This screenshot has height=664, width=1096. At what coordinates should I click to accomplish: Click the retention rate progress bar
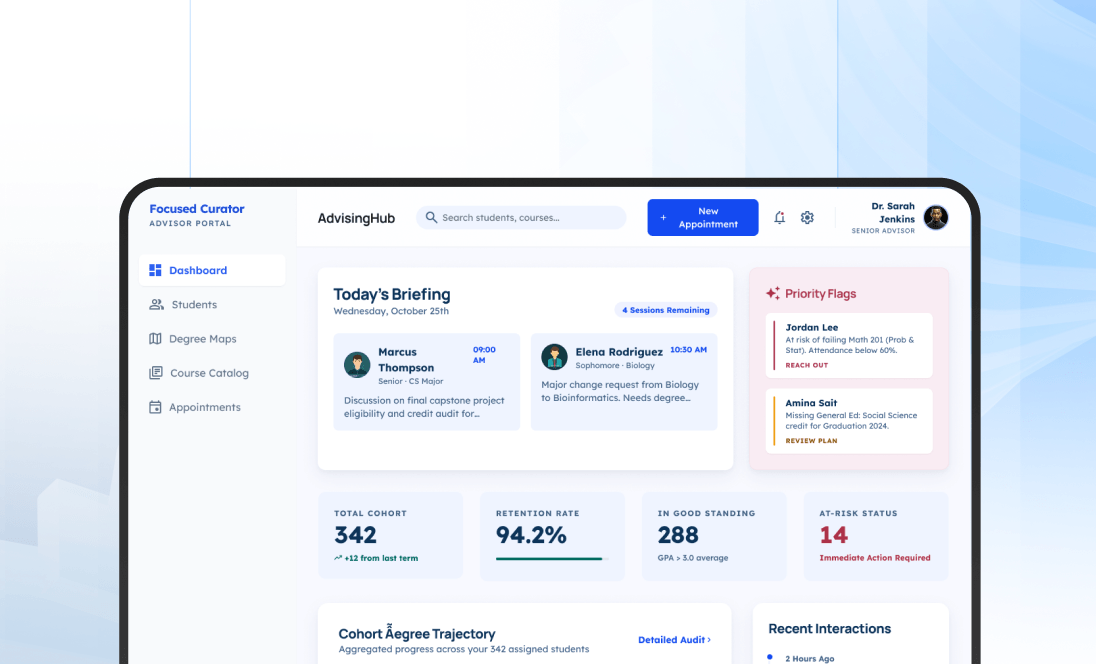click(x=552, y=559)
